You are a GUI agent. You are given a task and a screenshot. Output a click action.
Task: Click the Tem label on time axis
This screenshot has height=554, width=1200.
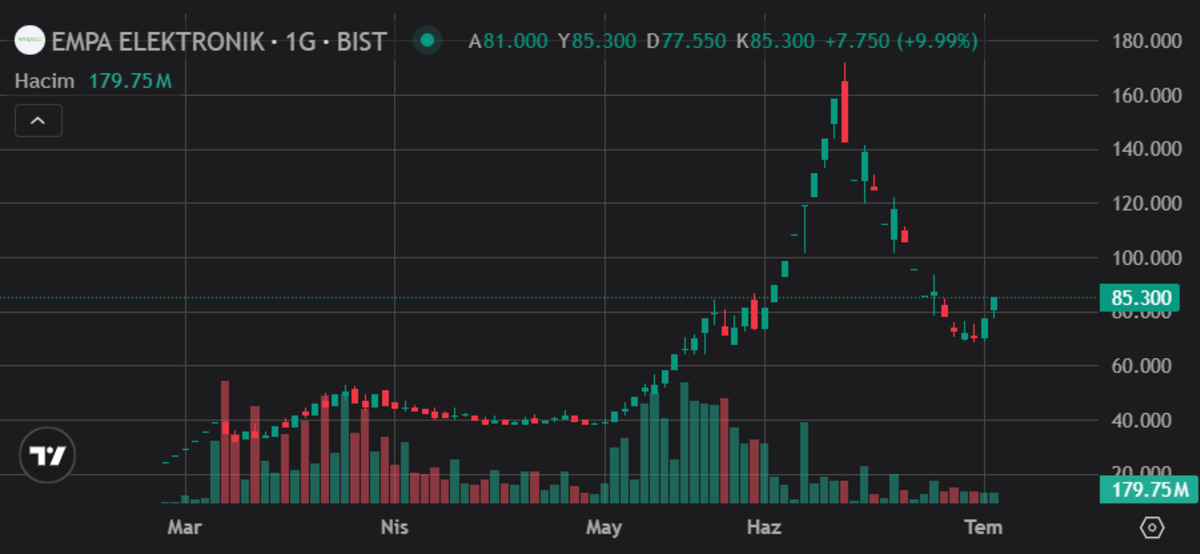pyautogui.click(x=982, y=526)
